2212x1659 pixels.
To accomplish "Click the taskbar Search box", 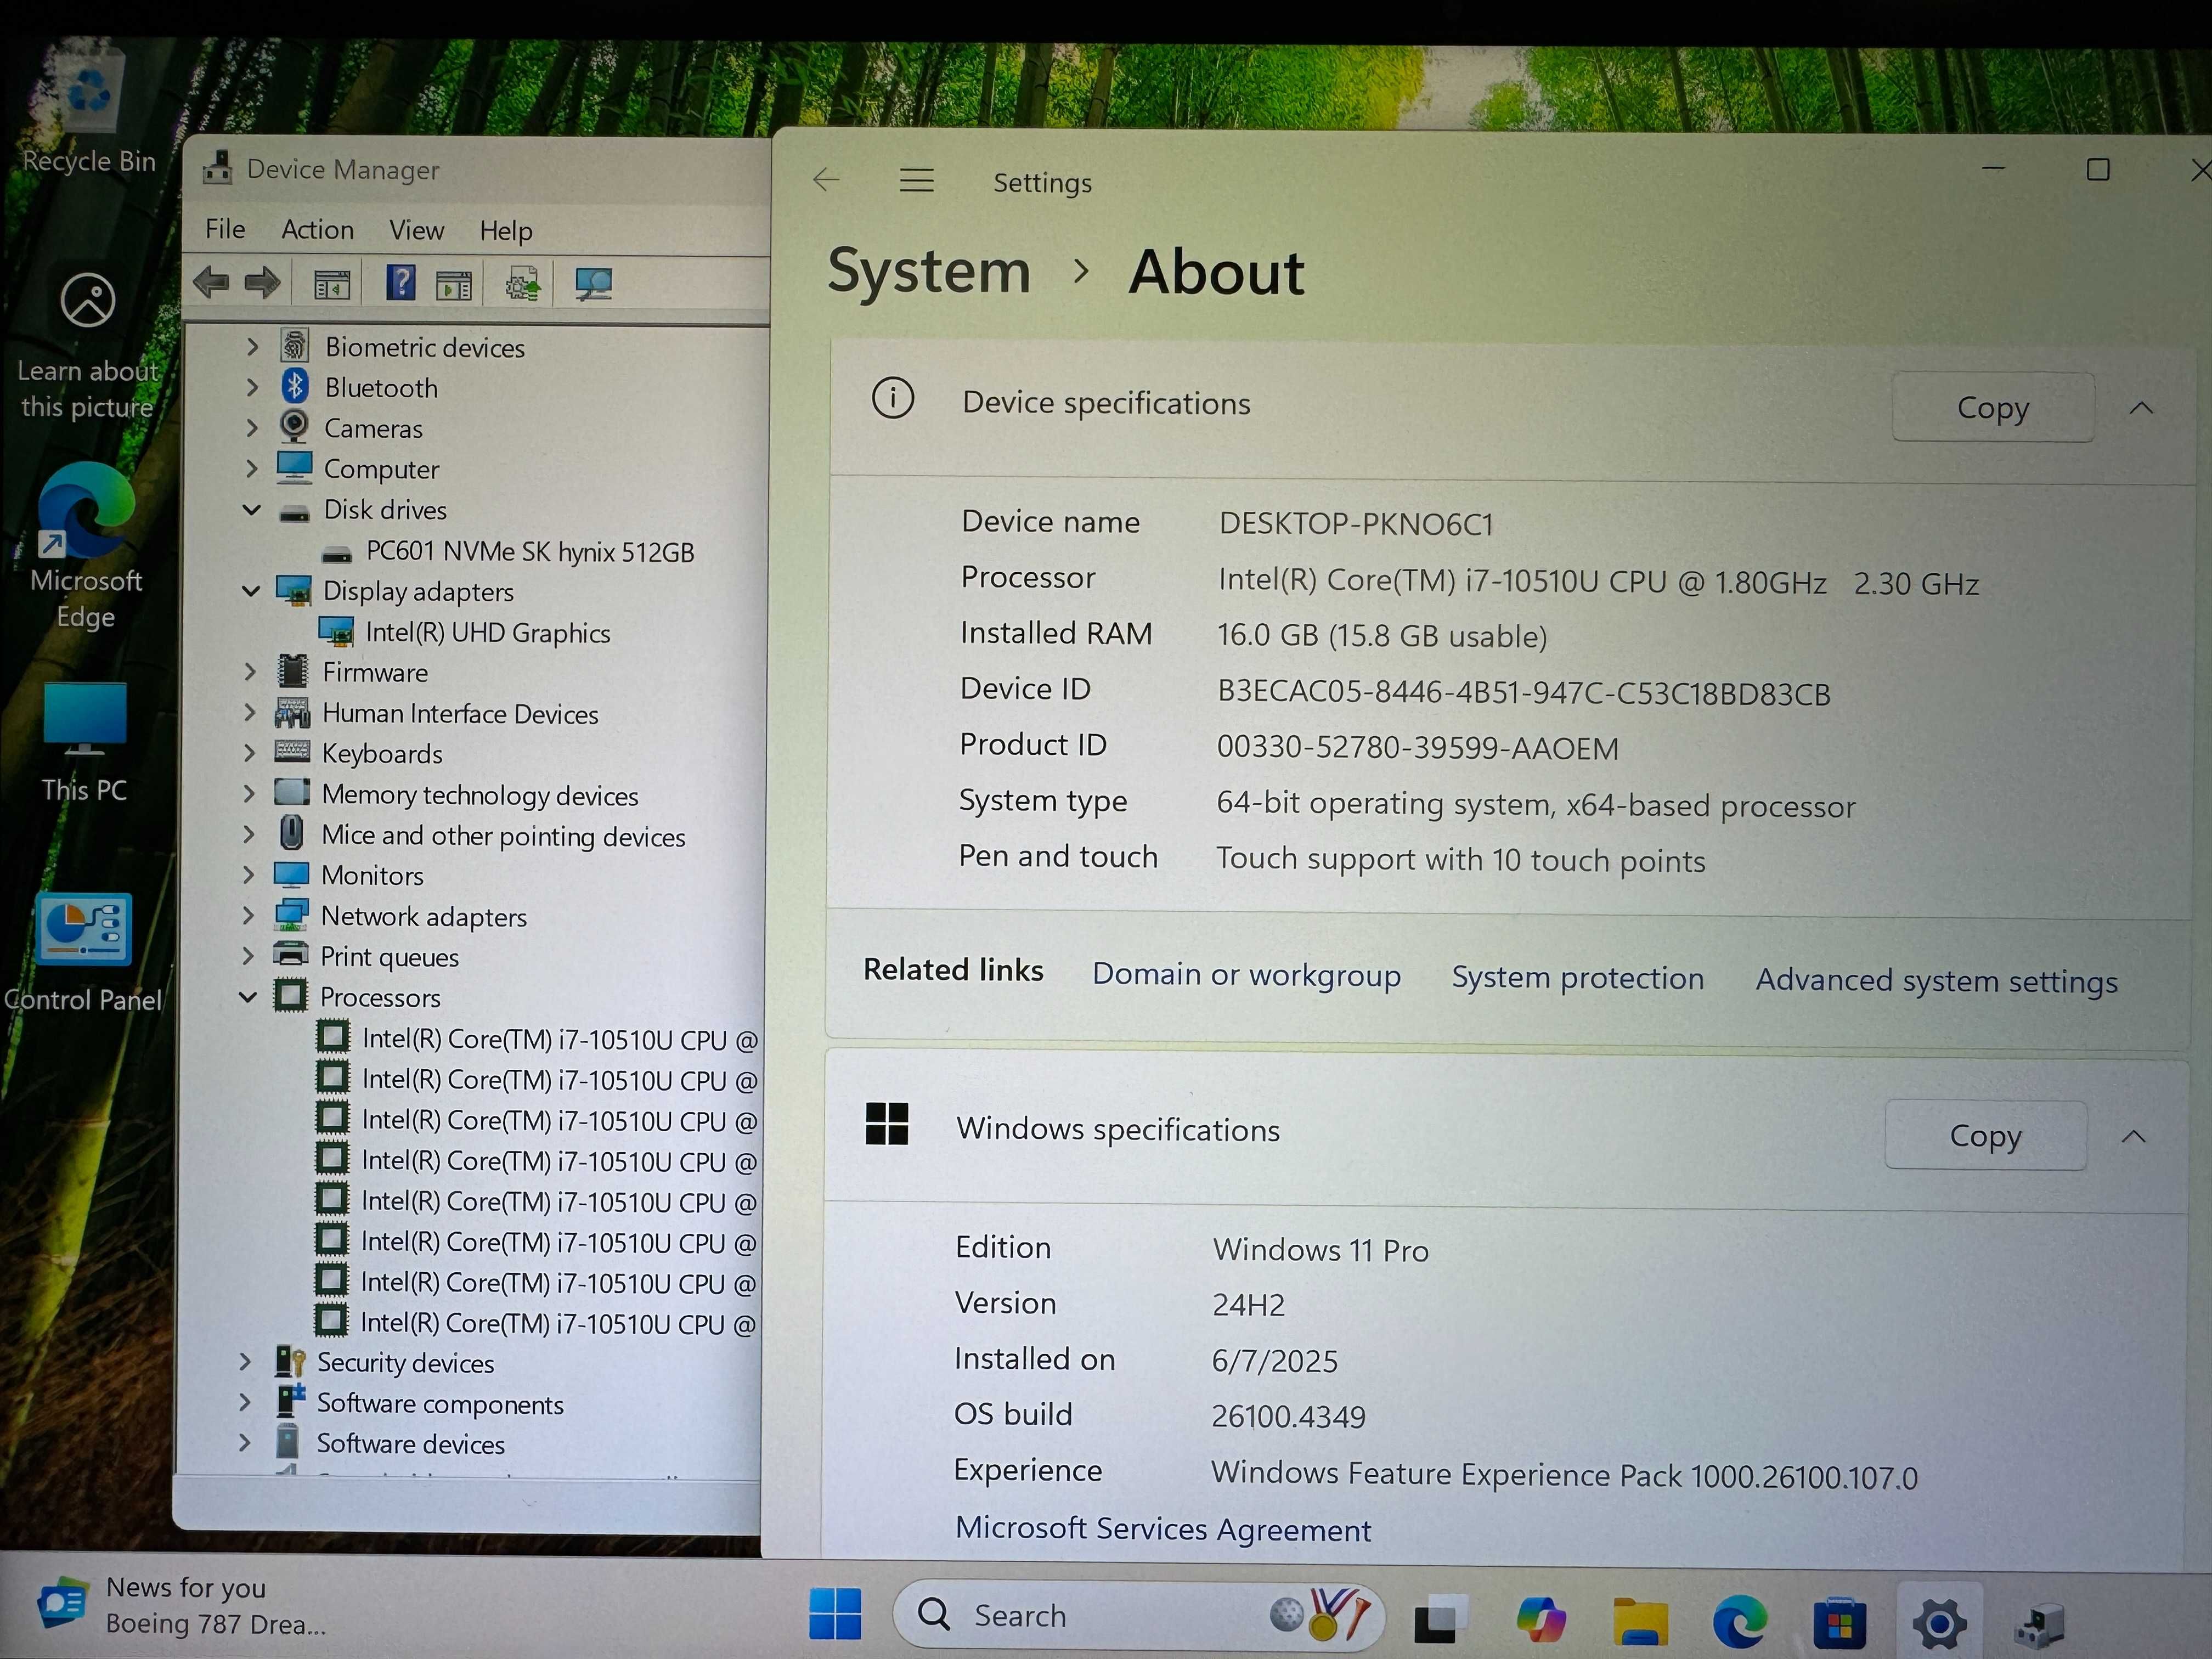I will (1138, 1615).
